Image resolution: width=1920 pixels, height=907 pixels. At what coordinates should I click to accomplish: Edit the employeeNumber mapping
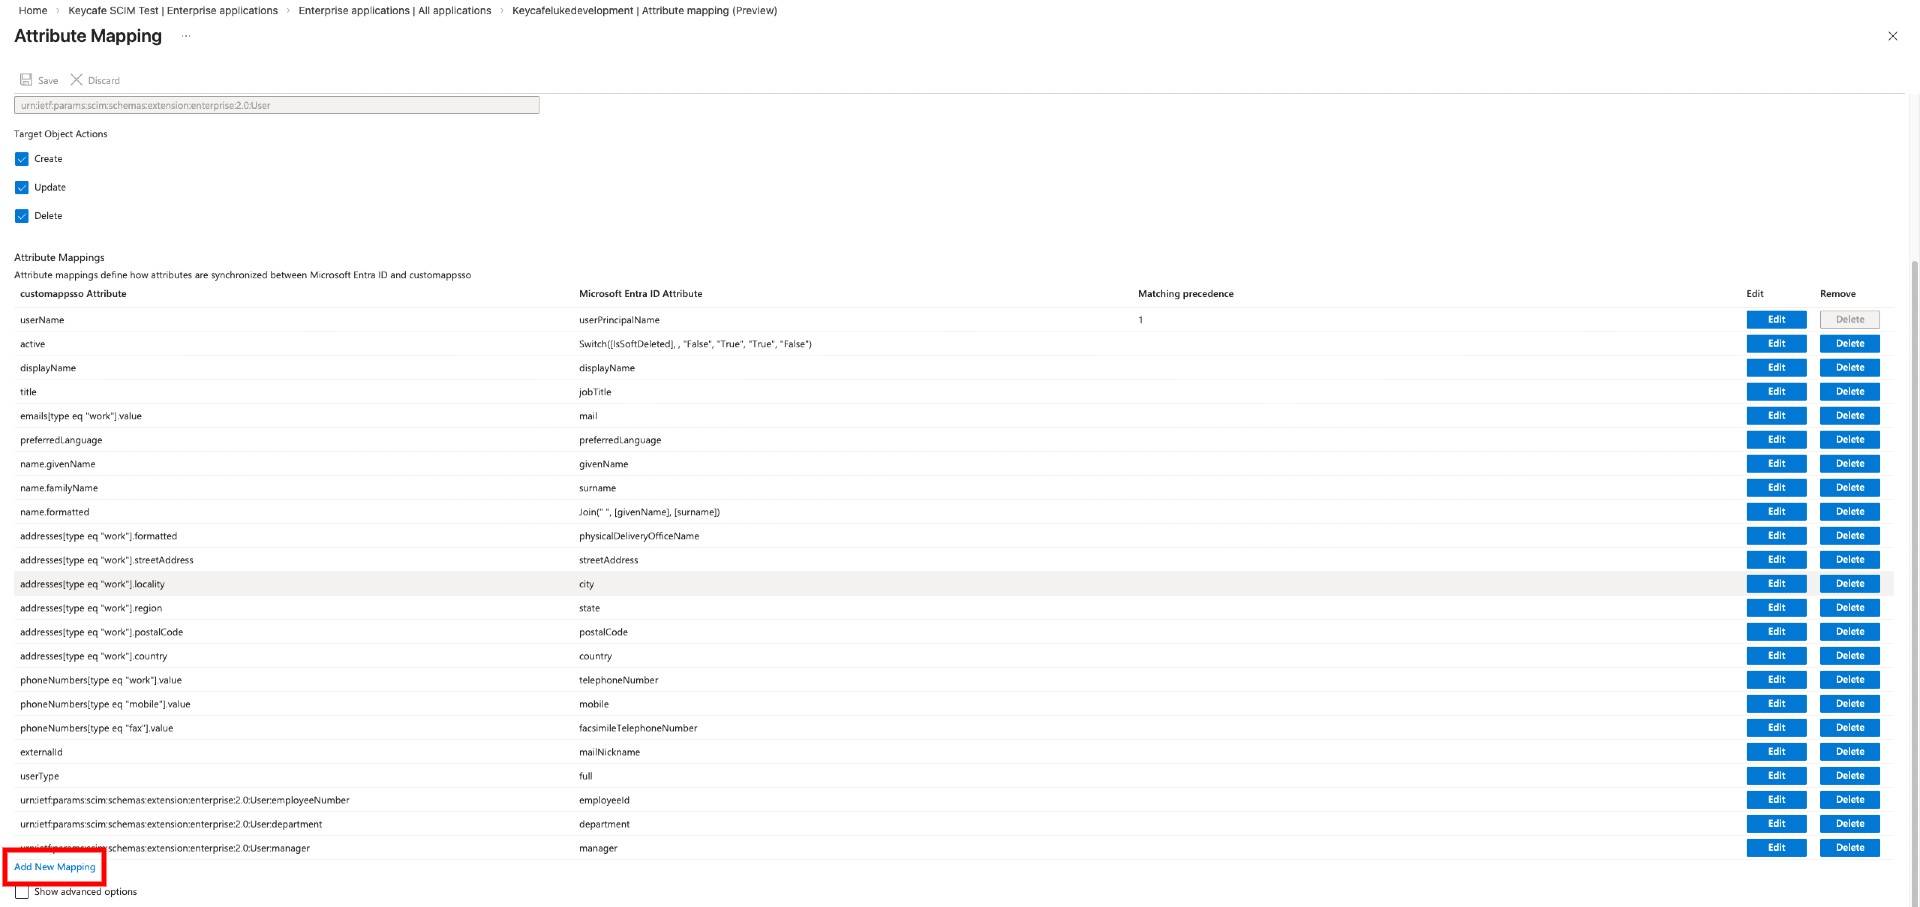click(x=1776, y=800)
